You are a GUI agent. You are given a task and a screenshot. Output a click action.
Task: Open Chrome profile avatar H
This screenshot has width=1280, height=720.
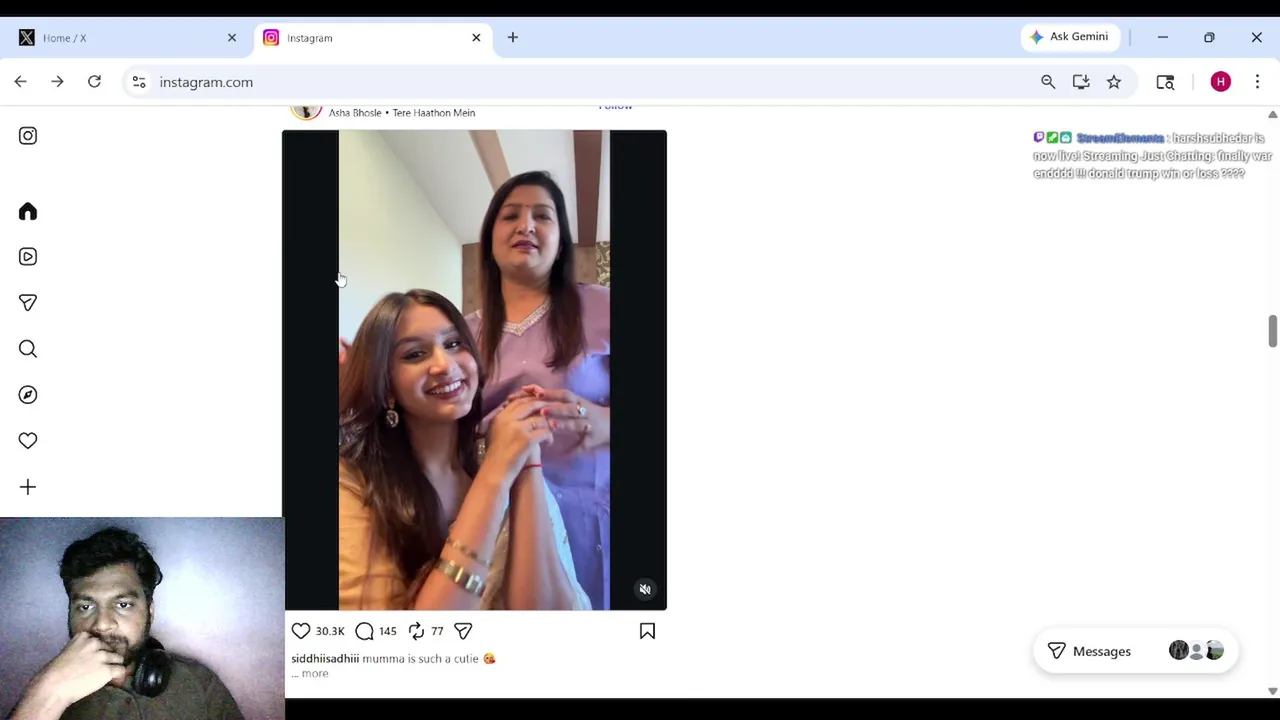(x=1220, y=82)
